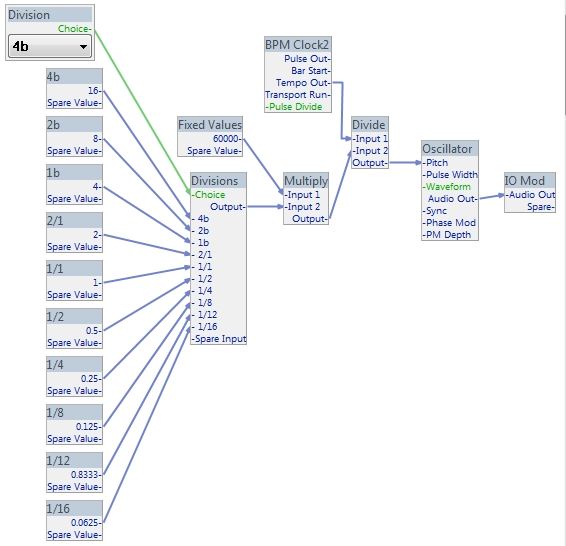Select the PM Depth input
Viewport: 566px width, 546px height.
pyautogui.click(x=447, y=235)
